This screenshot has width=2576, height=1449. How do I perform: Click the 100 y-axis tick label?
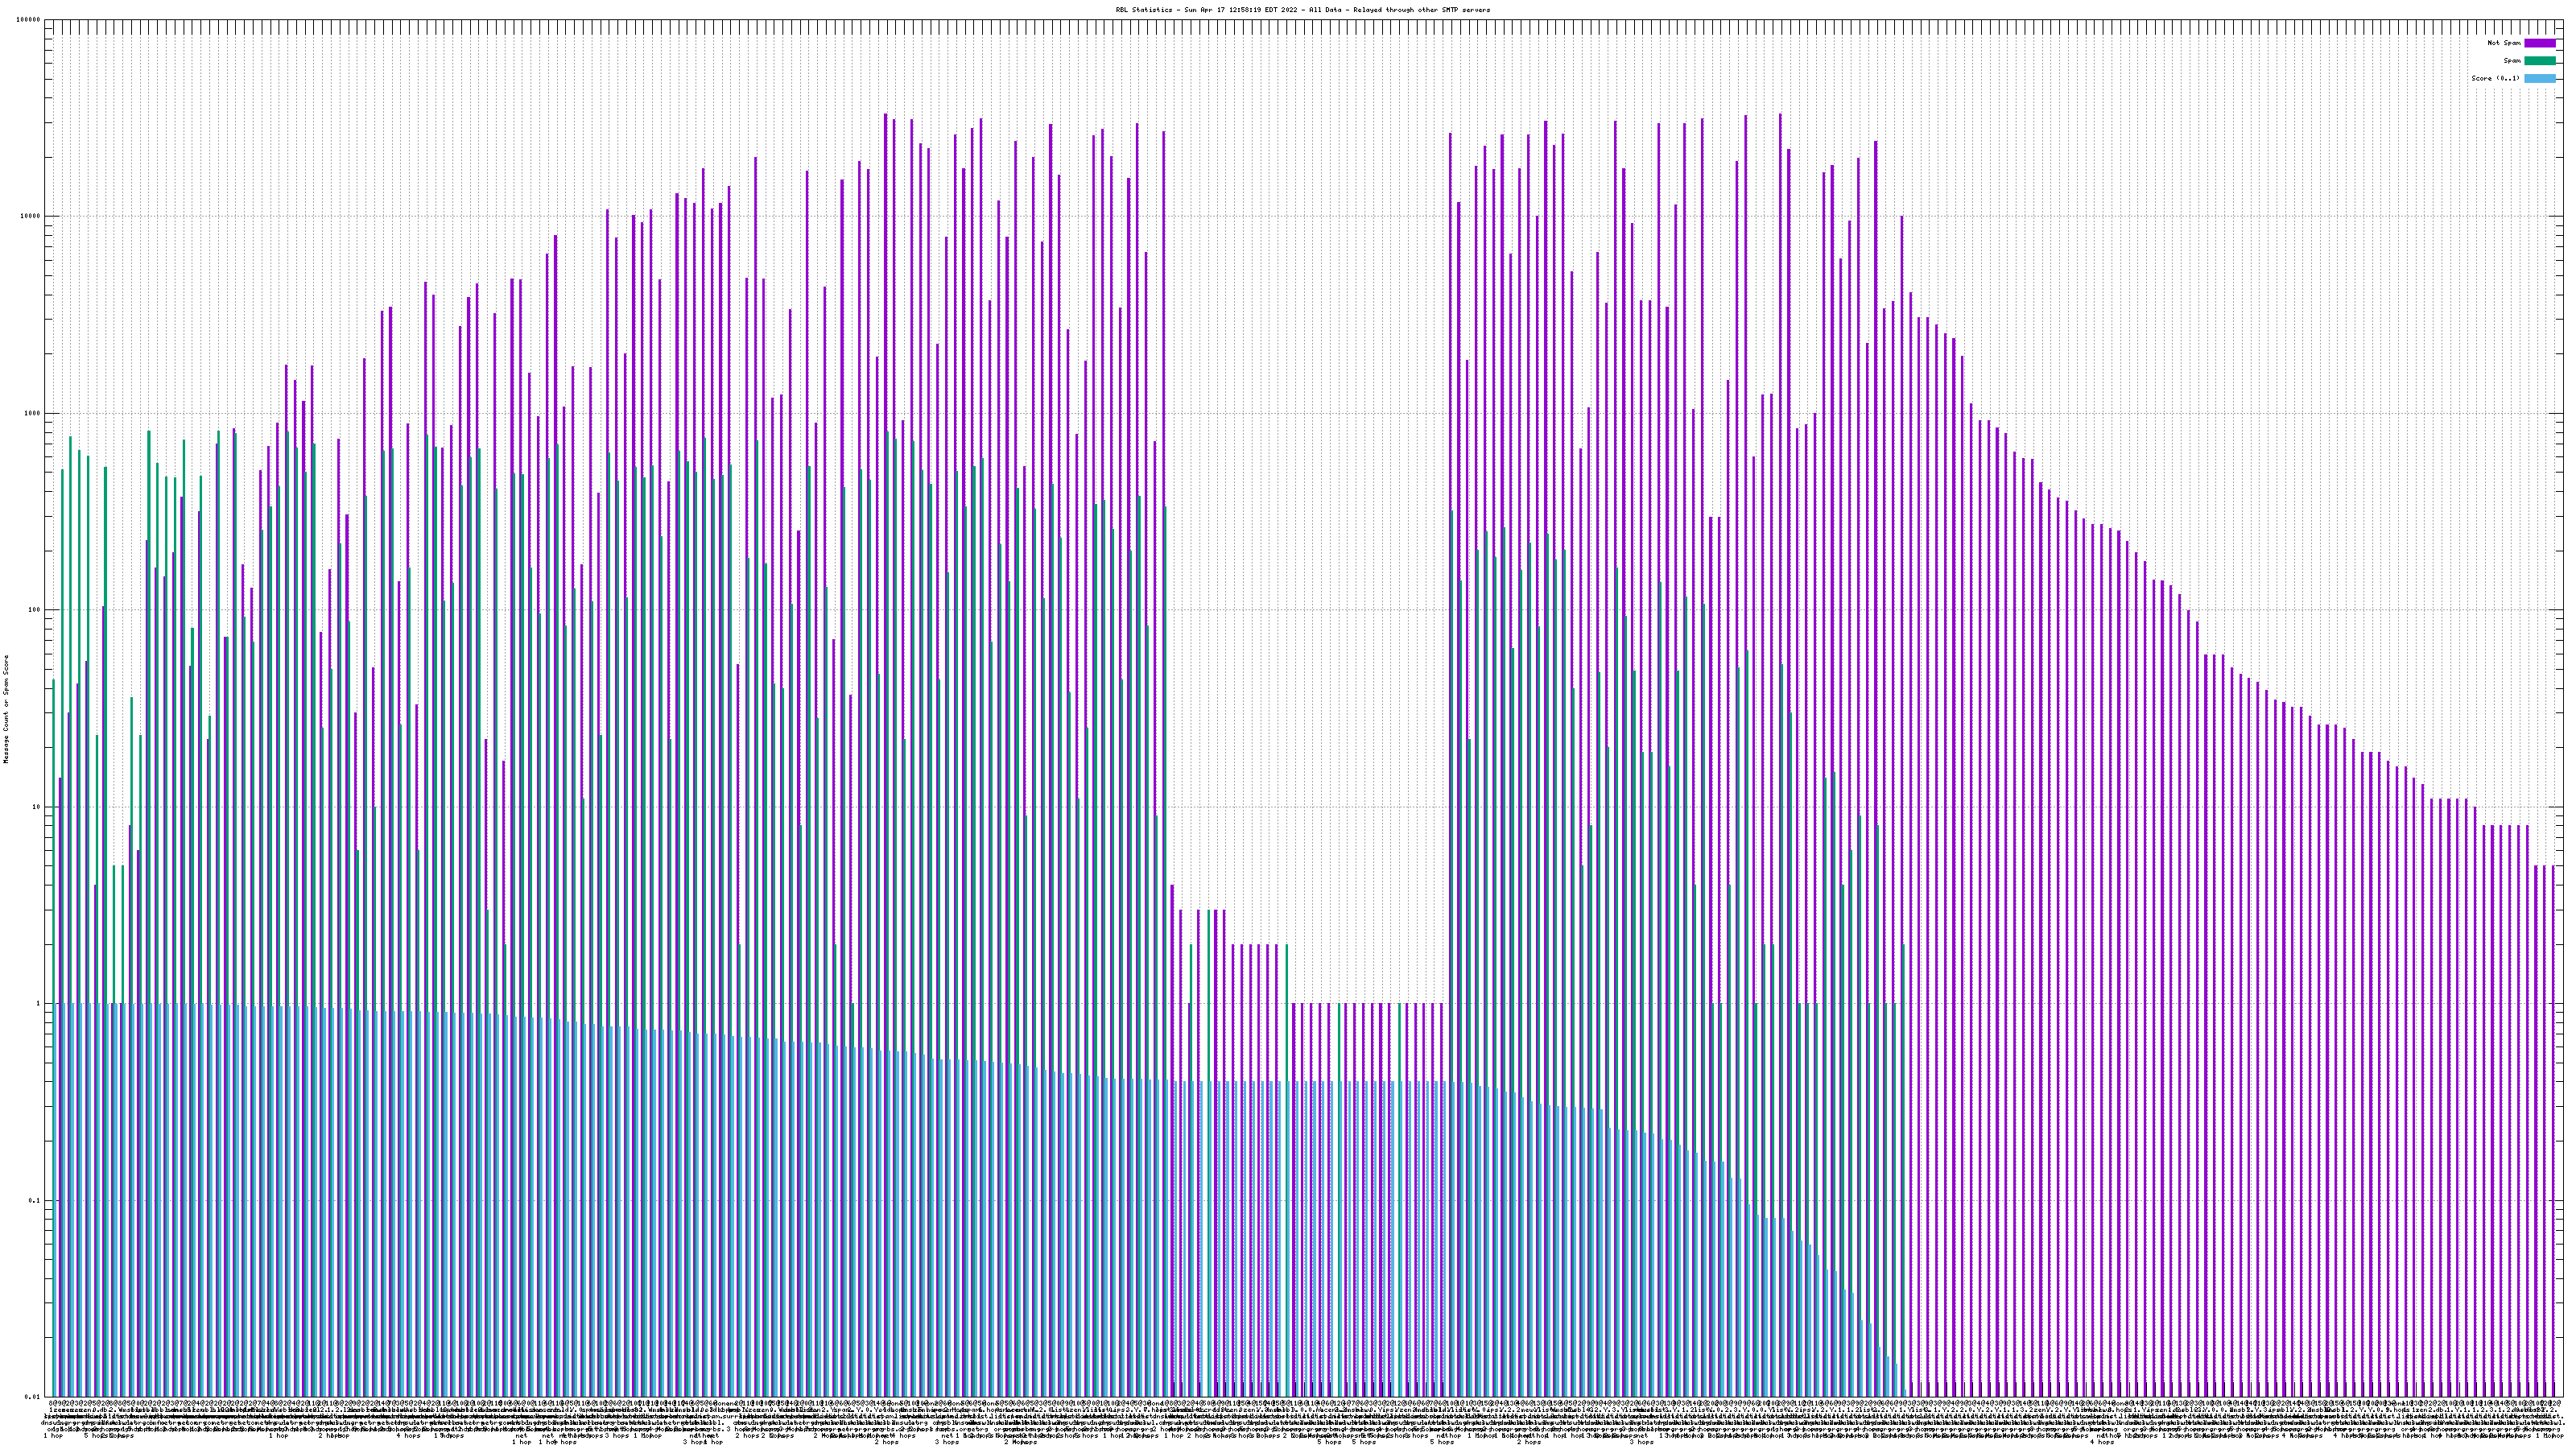35,610
